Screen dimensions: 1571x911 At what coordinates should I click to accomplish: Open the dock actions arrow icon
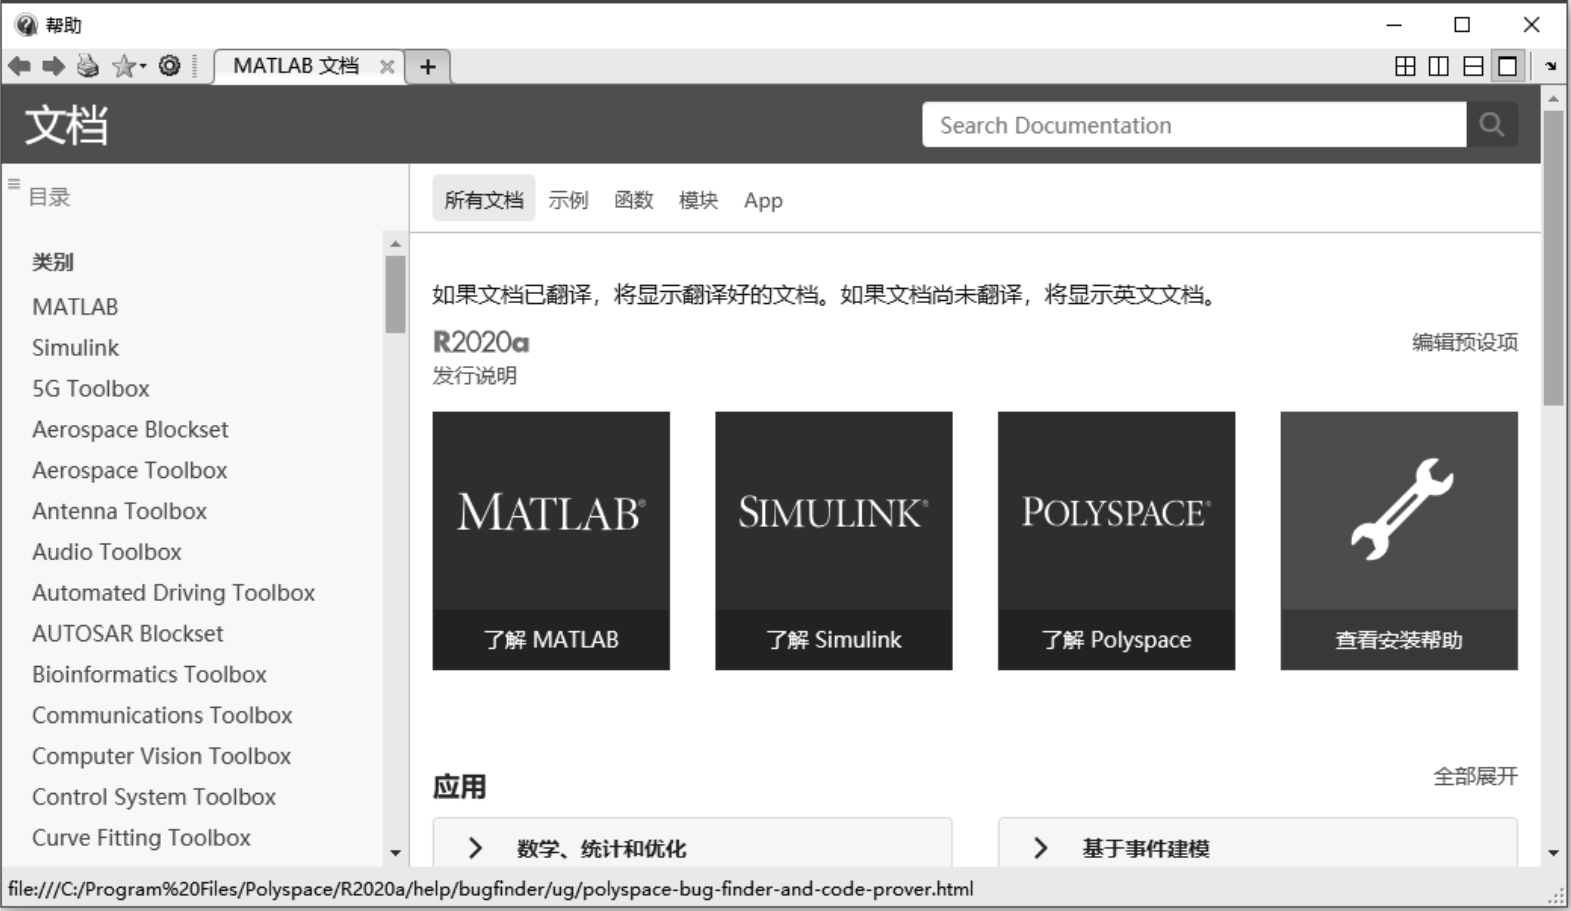pyautogui.click(x=1551, y=66)
